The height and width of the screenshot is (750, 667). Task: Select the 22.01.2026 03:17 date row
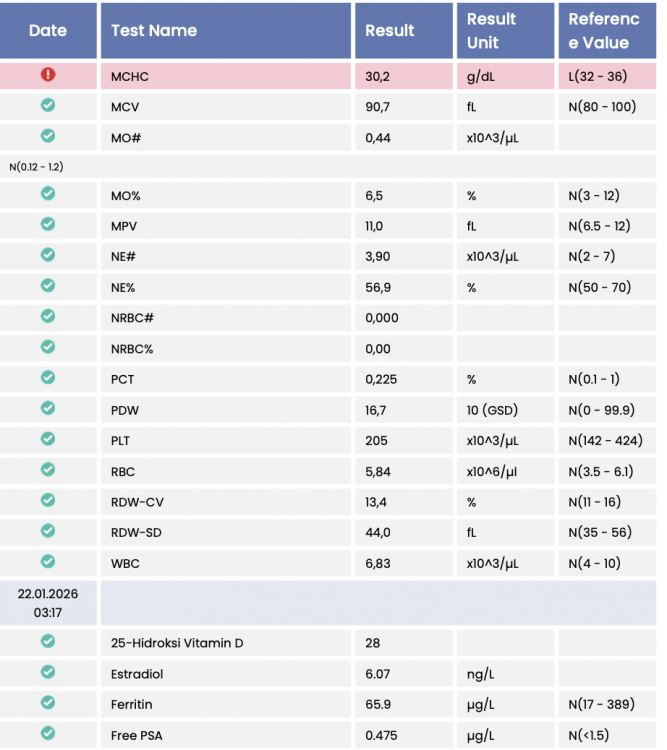[x=48, y=603]
